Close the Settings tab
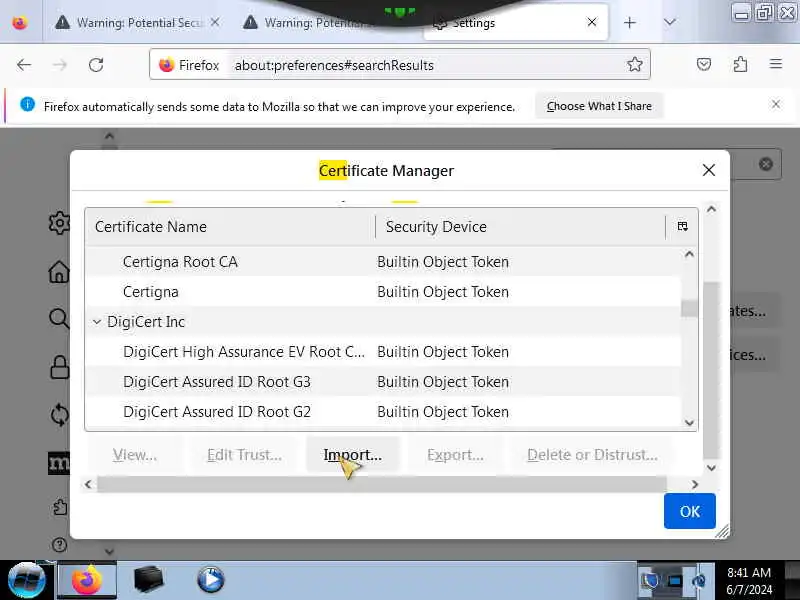800x600 pixels. click(592, 22)
